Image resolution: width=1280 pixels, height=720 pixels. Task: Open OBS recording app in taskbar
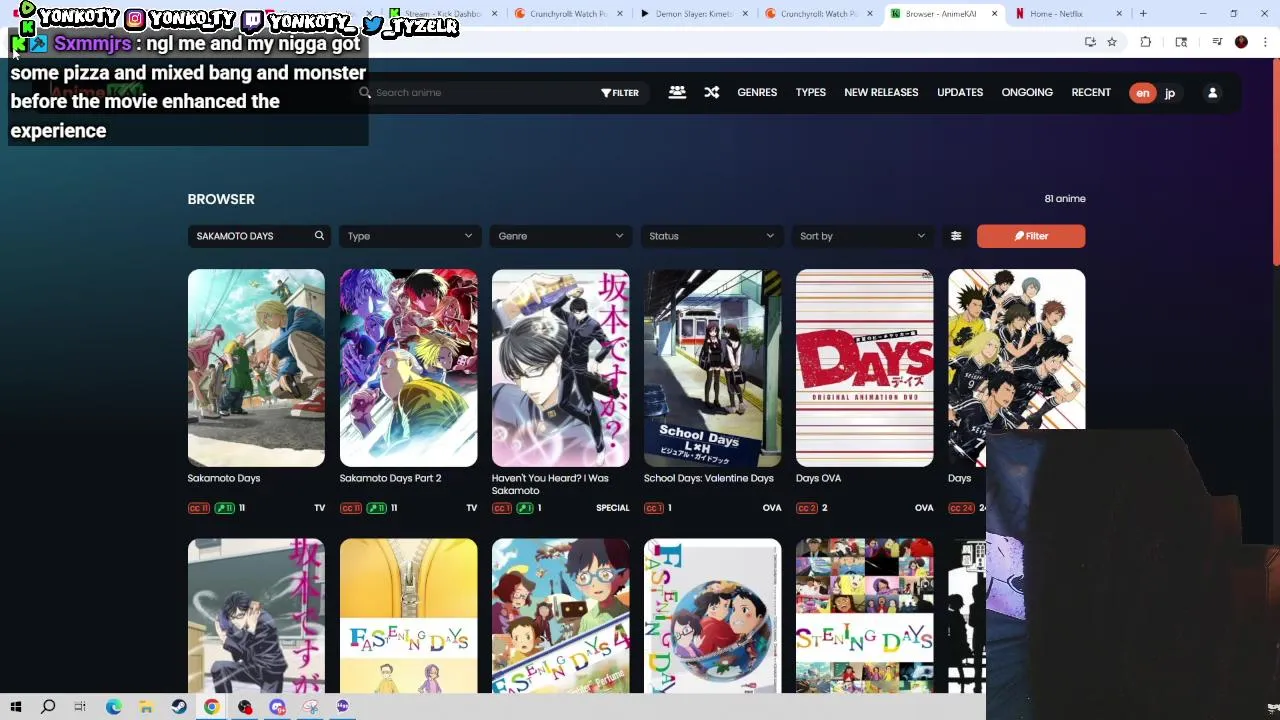click(245, 707)
